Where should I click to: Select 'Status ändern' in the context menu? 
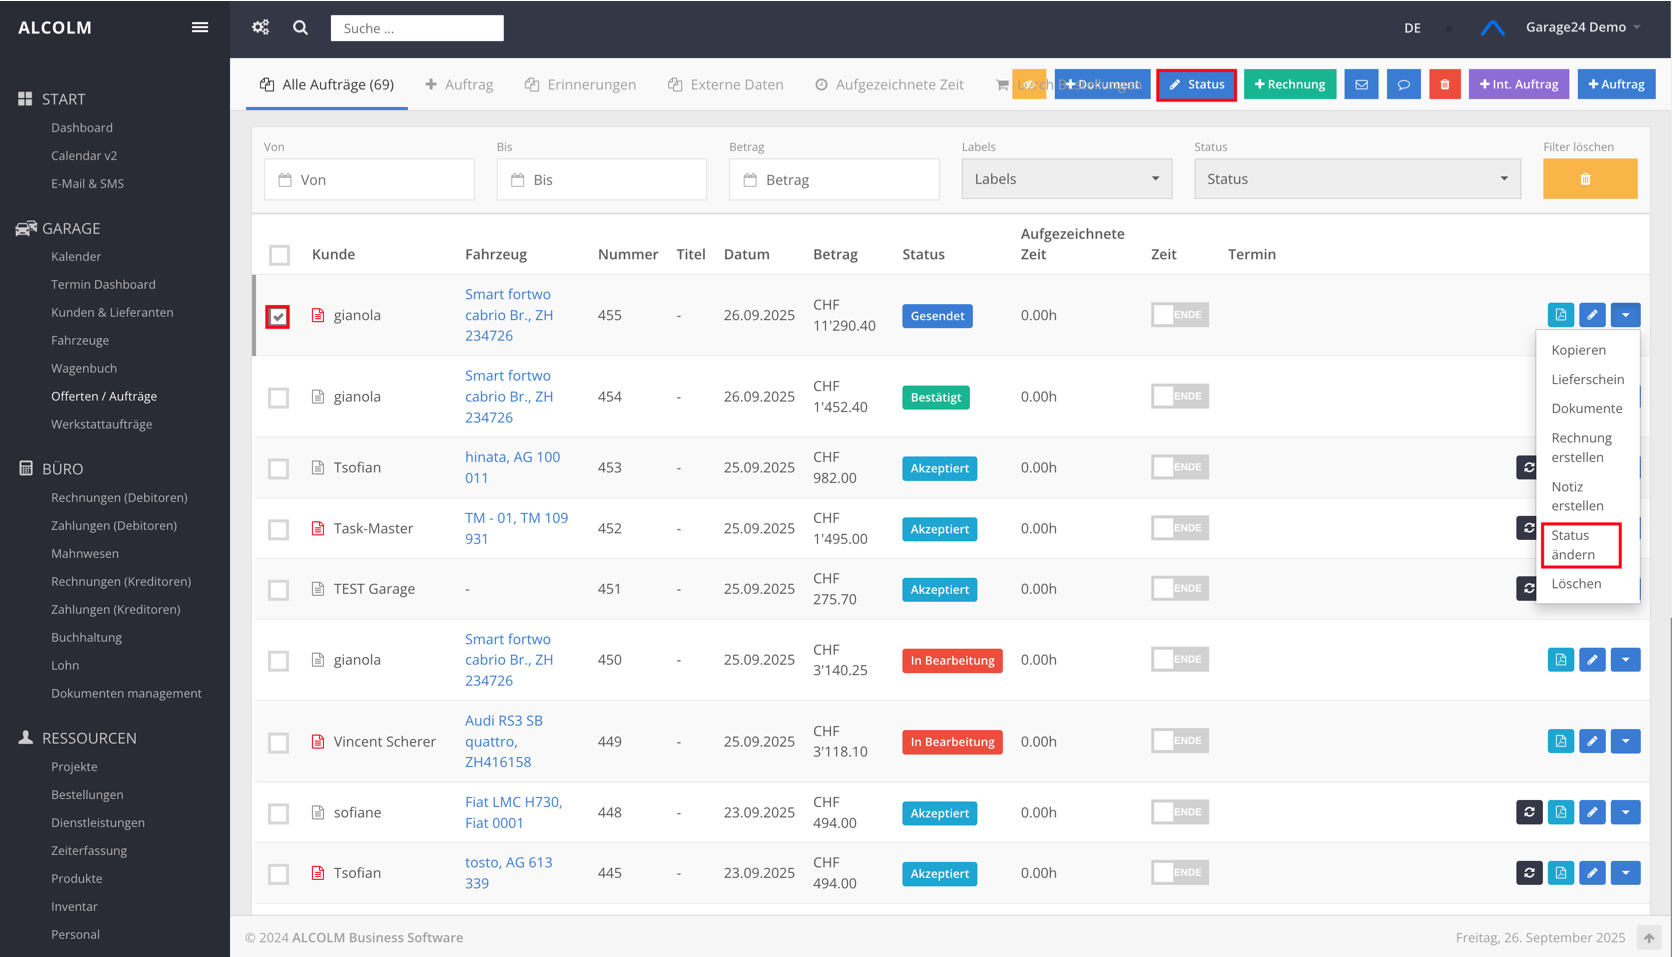coord(1580,545)
